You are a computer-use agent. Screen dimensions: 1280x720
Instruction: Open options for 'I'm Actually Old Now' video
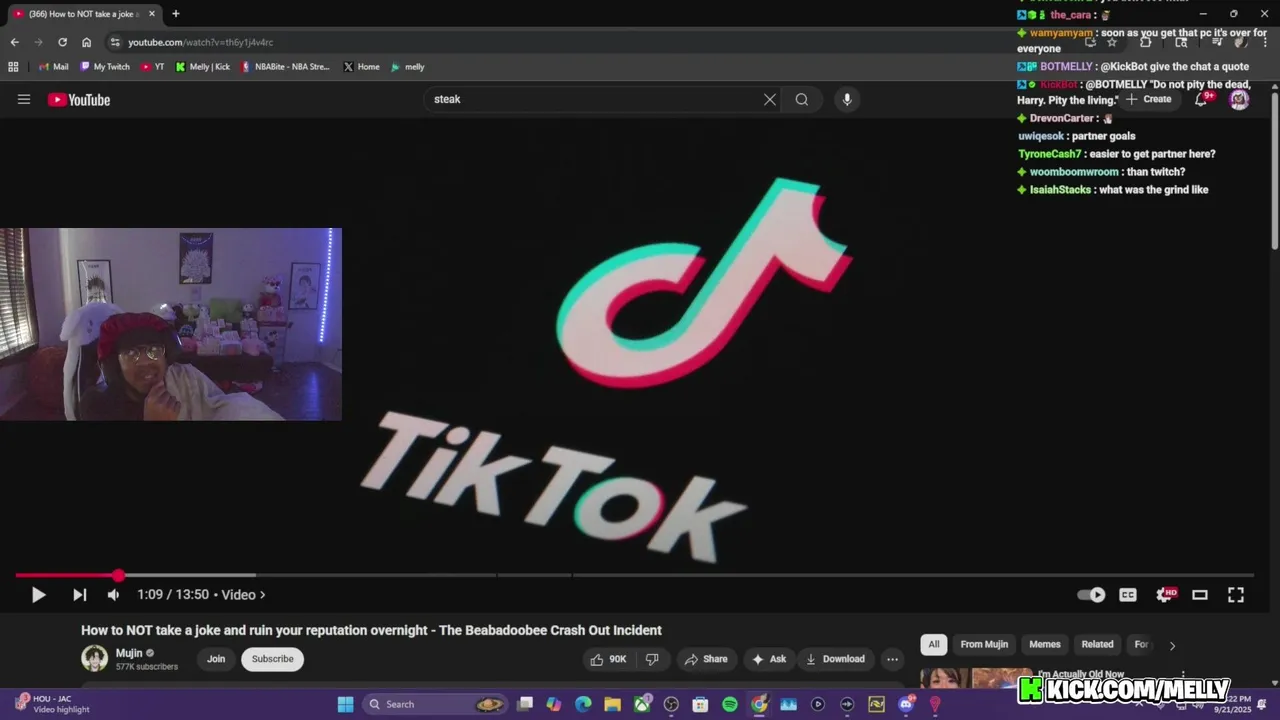1183,675
